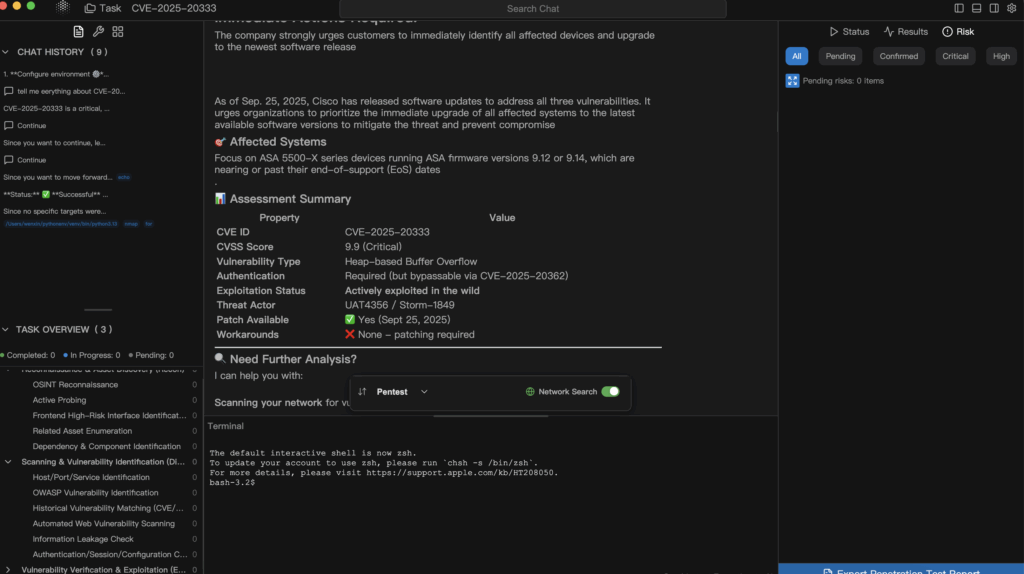Collapse the Scanning & Vulnerability Identification group
This screenshot has width=1024, height=574.
click(x=10, y=462)
